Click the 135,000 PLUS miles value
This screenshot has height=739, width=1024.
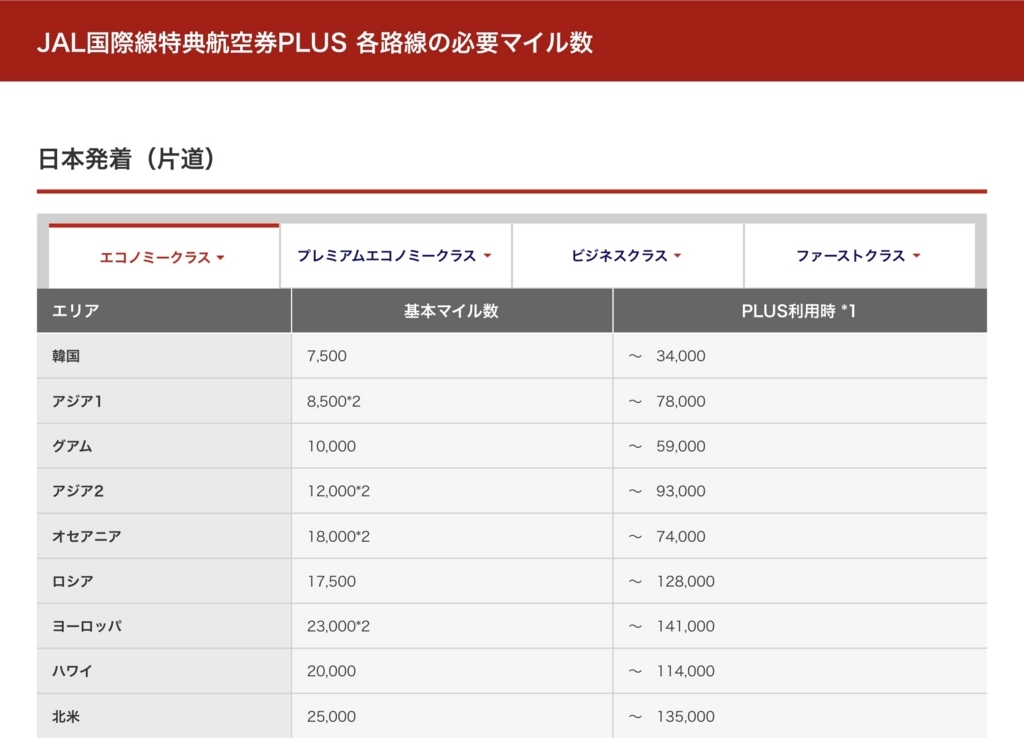[x=685, y=716]
